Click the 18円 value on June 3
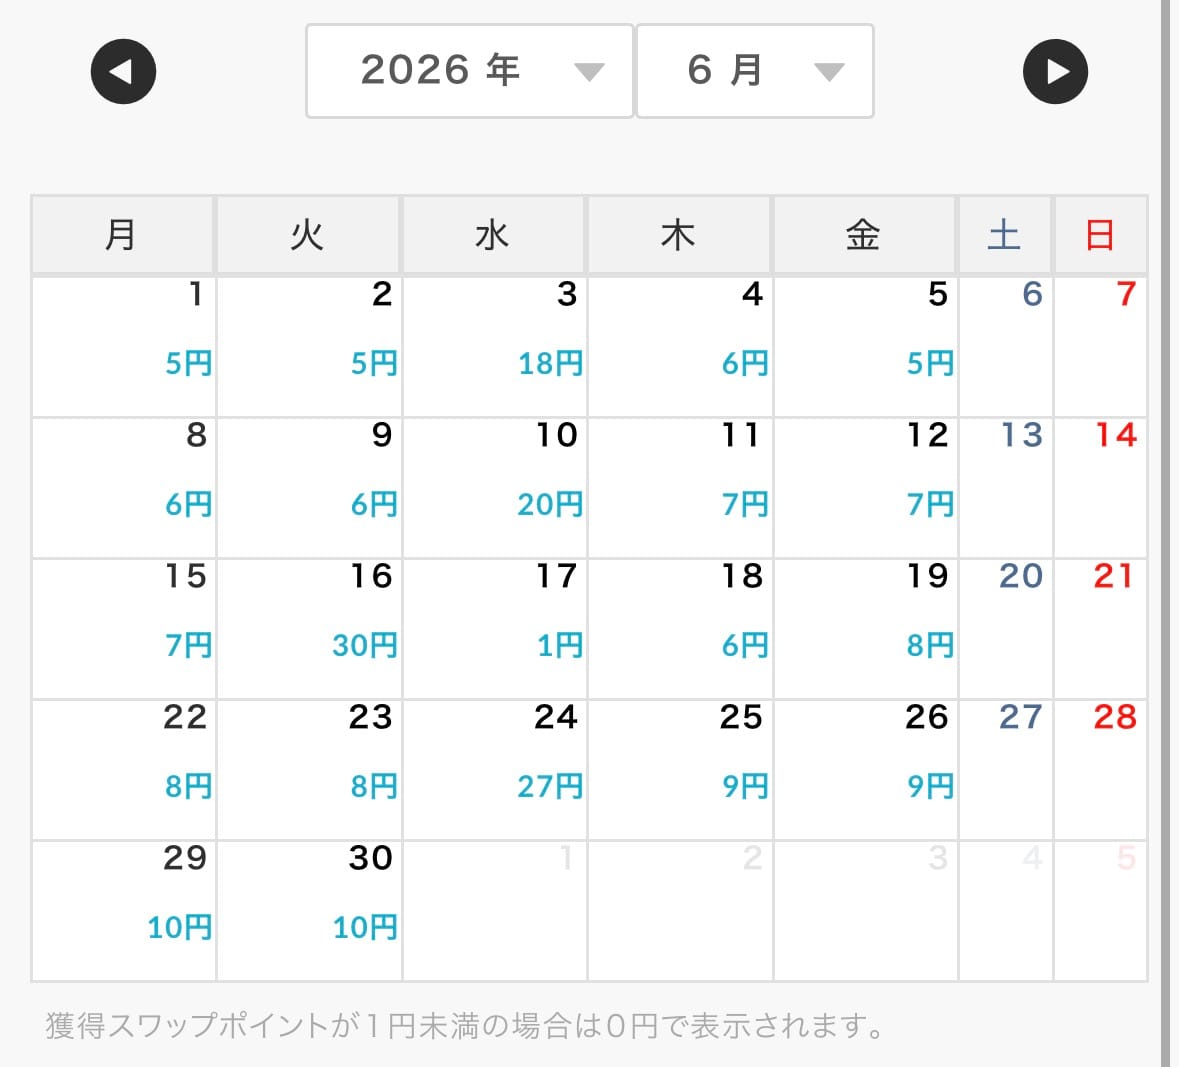This screenshot has height=1067, width=1179. coord(550,364)
